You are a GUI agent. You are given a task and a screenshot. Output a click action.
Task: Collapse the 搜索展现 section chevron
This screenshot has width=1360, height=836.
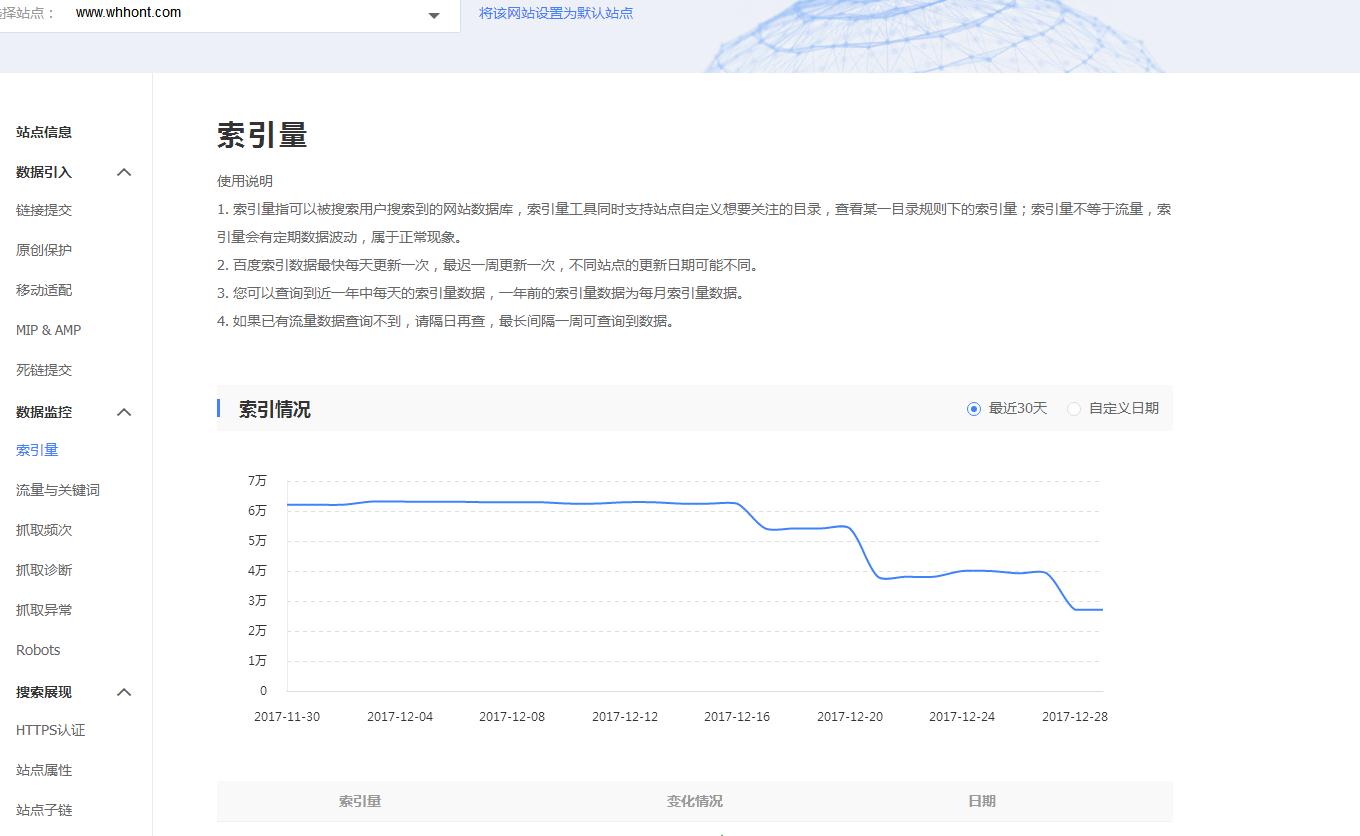(124, 692)
